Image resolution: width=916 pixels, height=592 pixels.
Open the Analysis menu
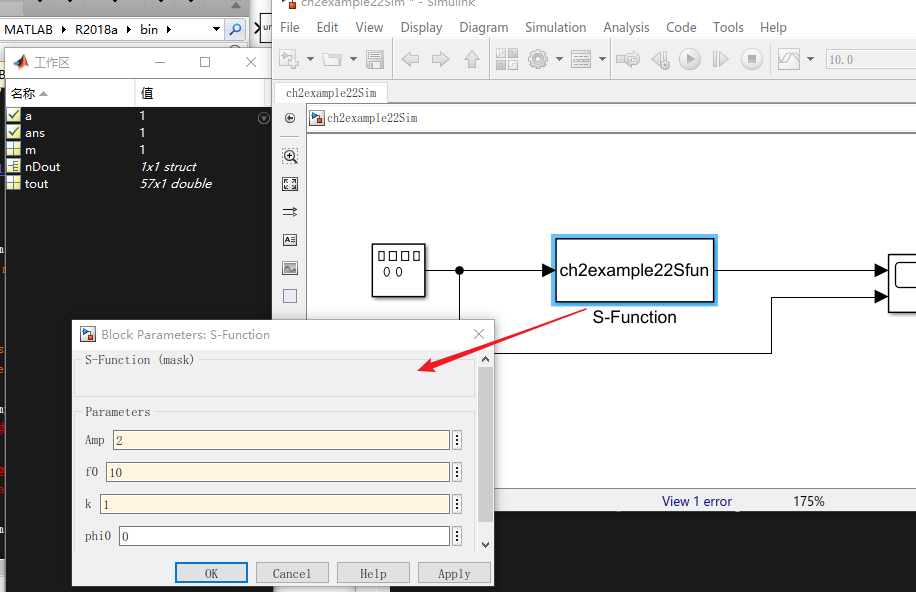point(626,27)
